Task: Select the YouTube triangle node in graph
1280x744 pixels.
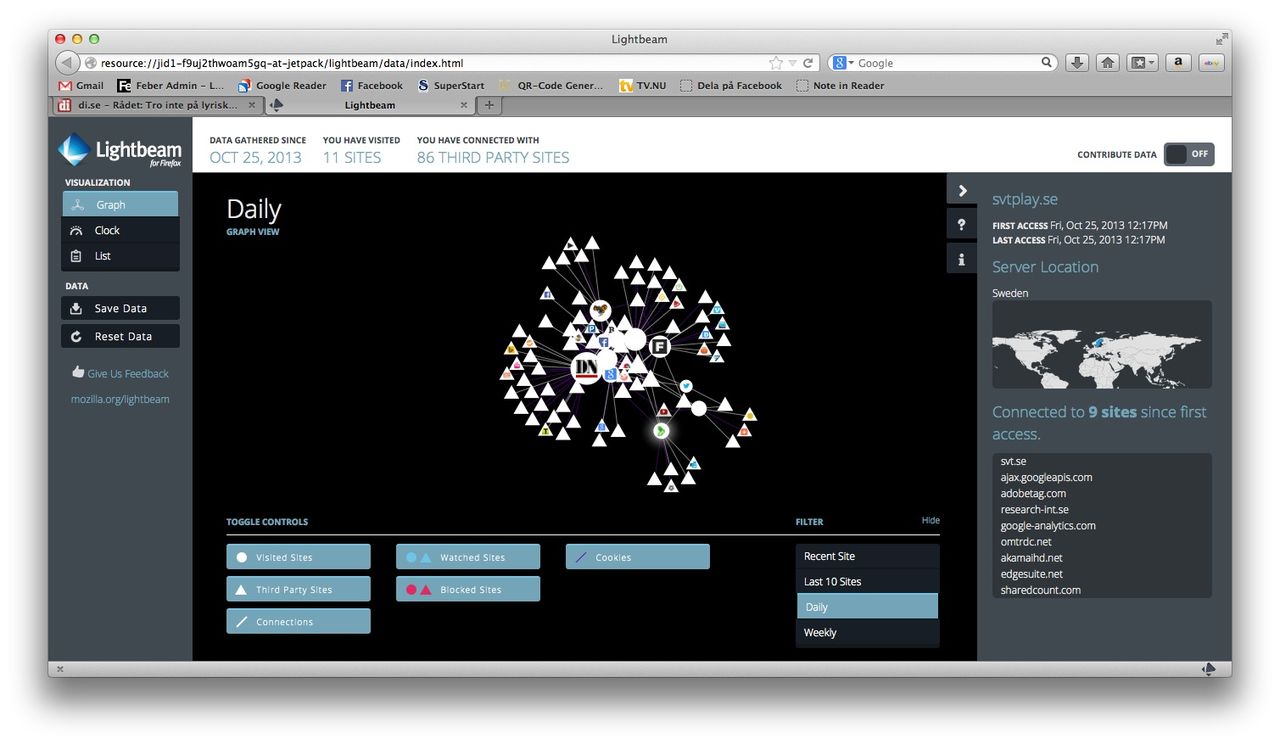Action: (664, 410)
